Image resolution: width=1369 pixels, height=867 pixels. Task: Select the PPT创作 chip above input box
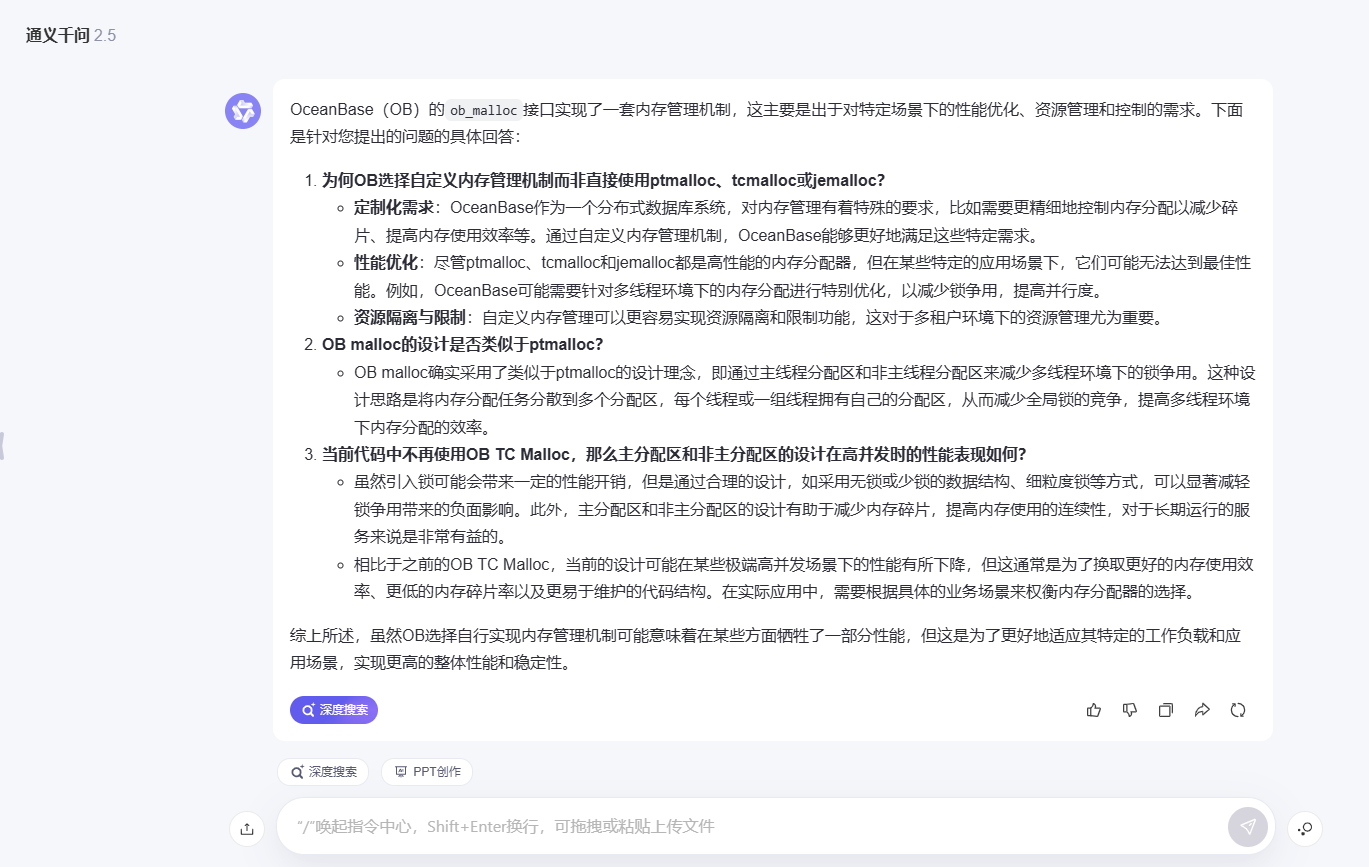pyautogui.click(x=427, y=772)
